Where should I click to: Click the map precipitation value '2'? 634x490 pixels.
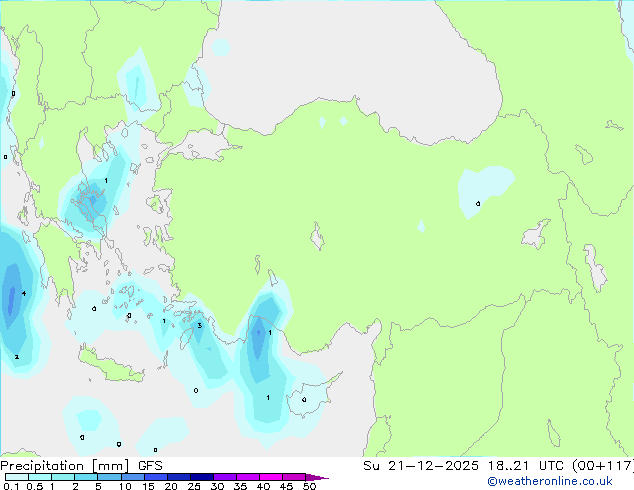tap(17, 357)
